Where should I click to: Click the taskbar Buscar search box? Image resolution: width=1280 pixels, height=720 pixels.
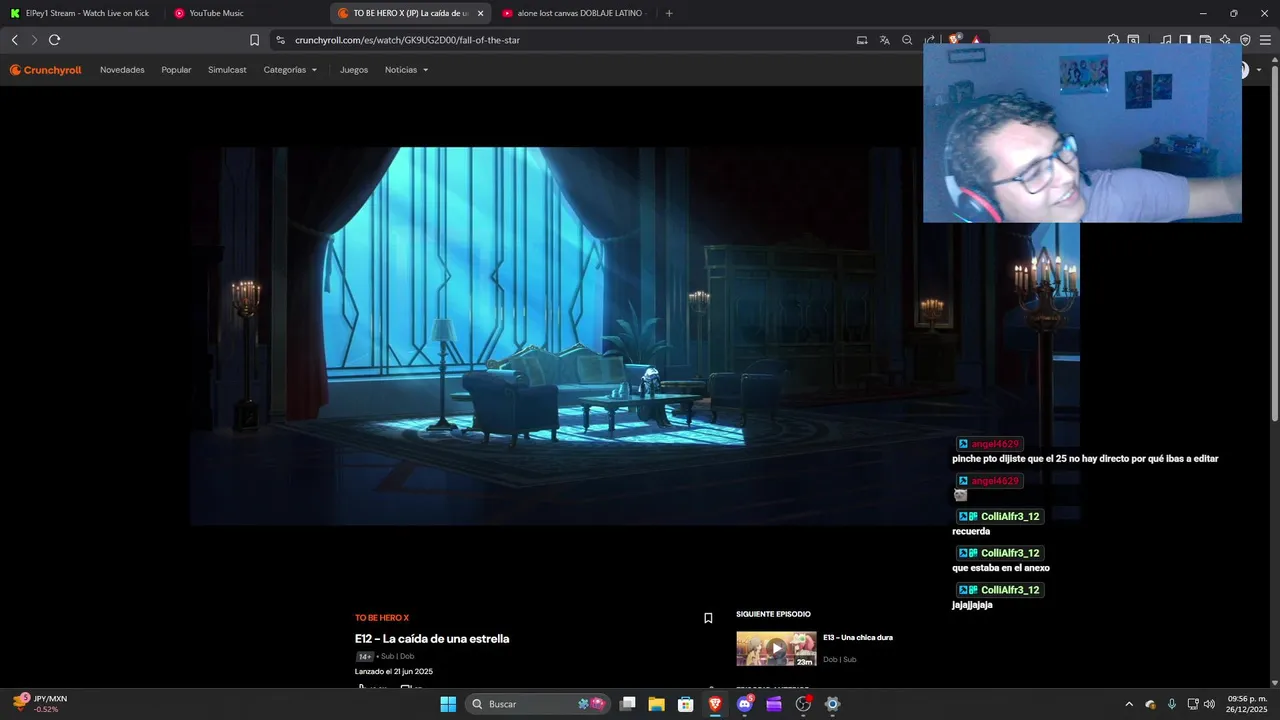[539, 704]
